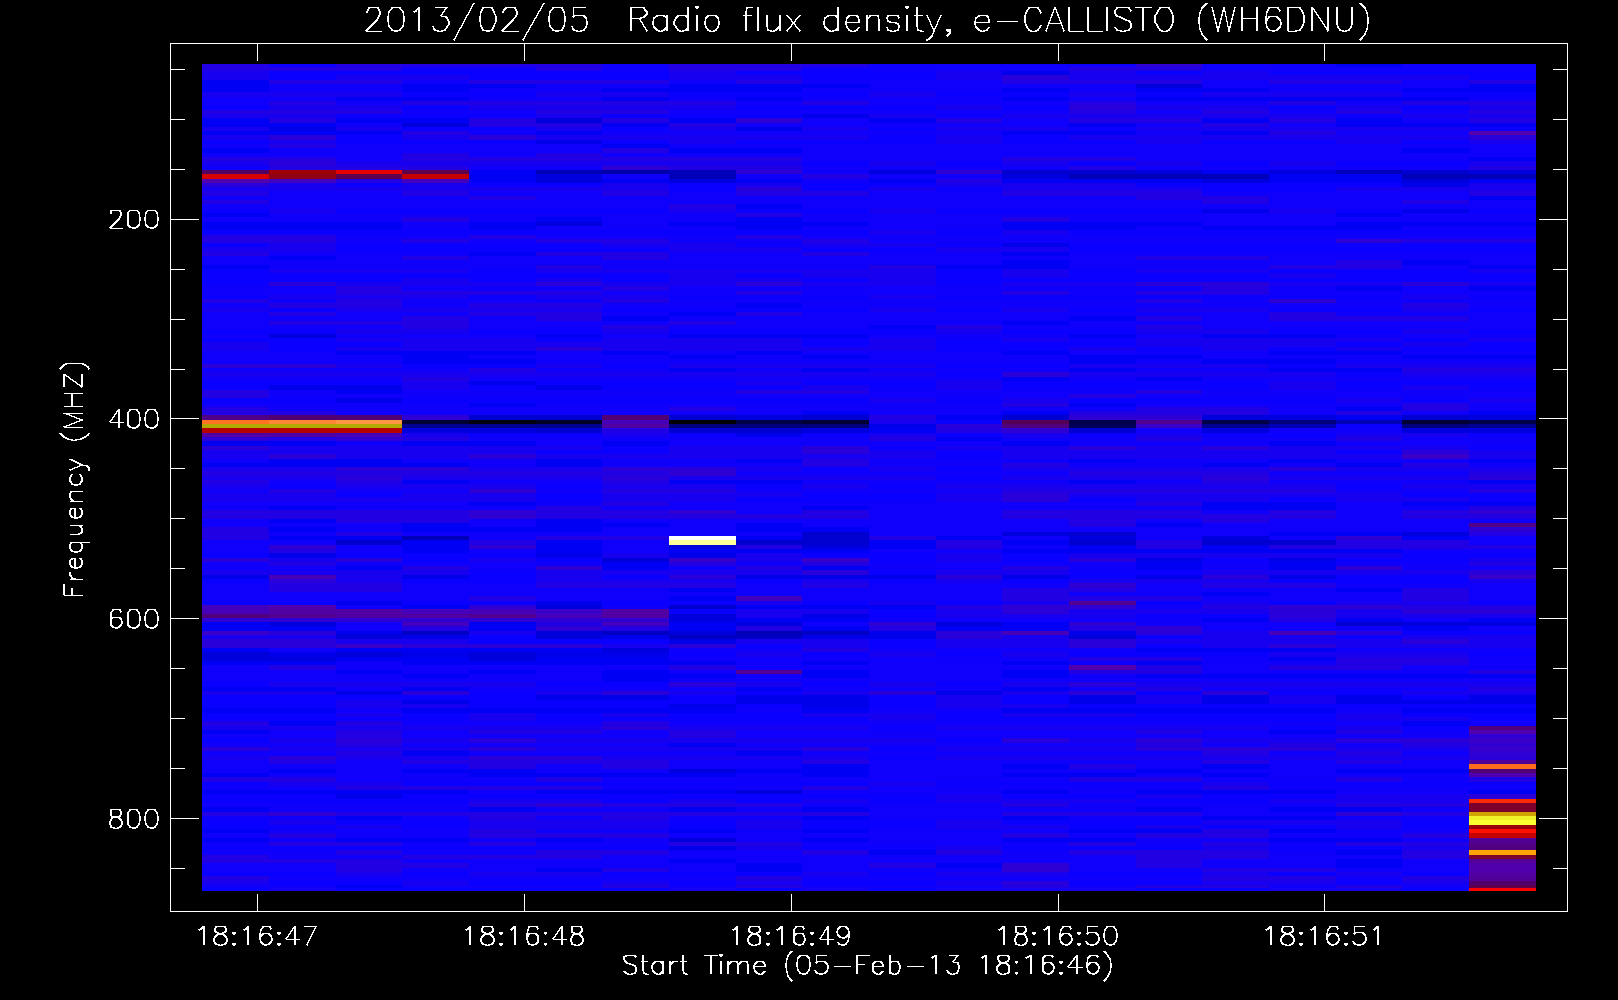Click the bright yellow burst at 800 MHz

pyautogui.click(x=1502, y=819)
